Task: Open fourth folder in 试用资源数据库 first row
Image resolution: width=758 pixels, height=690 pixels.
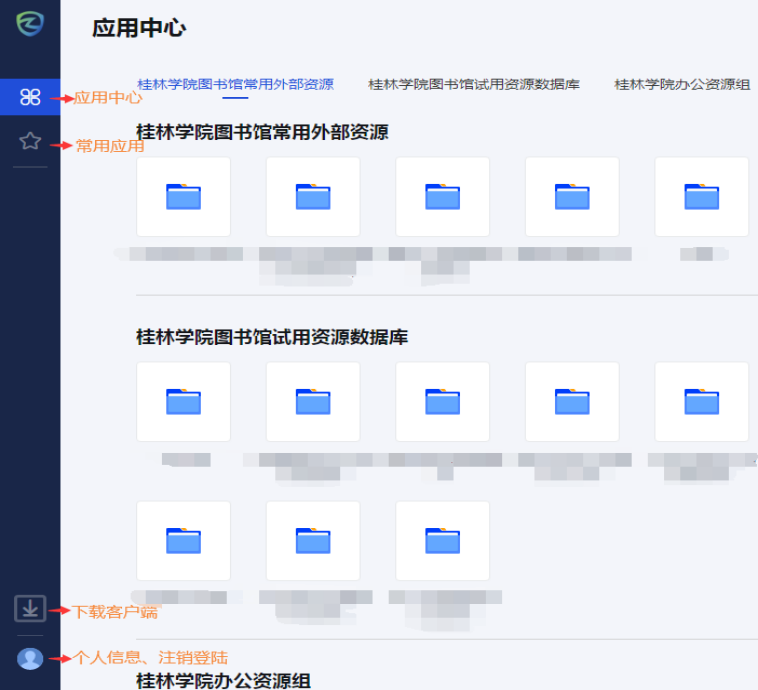Action: click(x=572, y=402)
